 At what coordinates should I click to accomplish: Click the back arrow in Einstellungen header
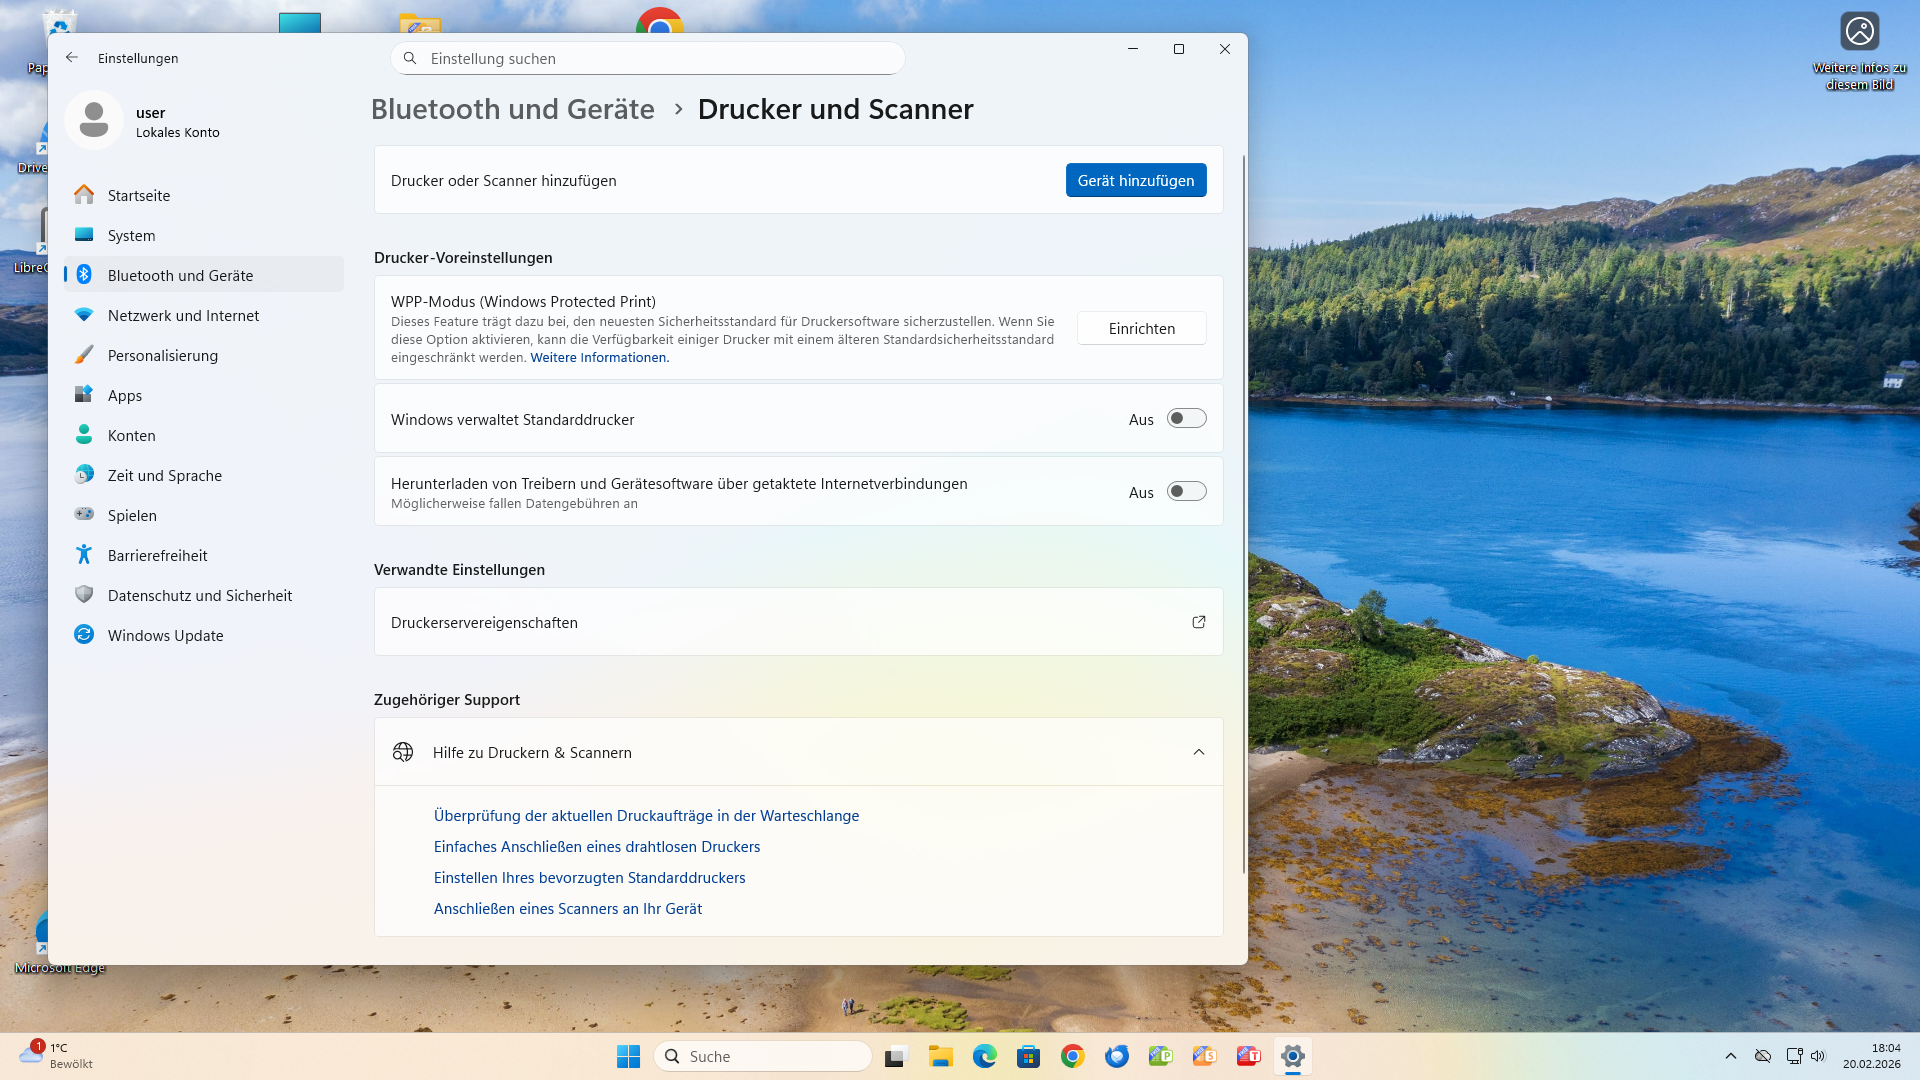tap(72, 58)
